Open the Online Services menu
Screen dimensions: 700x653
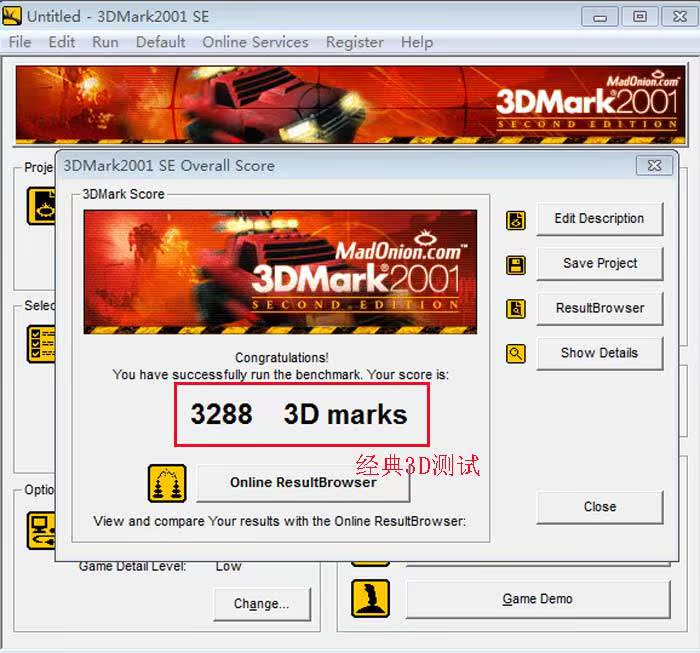[x=255, y=42]
